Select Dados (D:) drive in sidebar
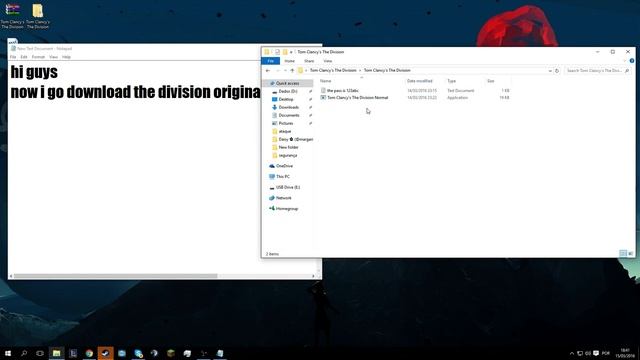 coord(288,91)
